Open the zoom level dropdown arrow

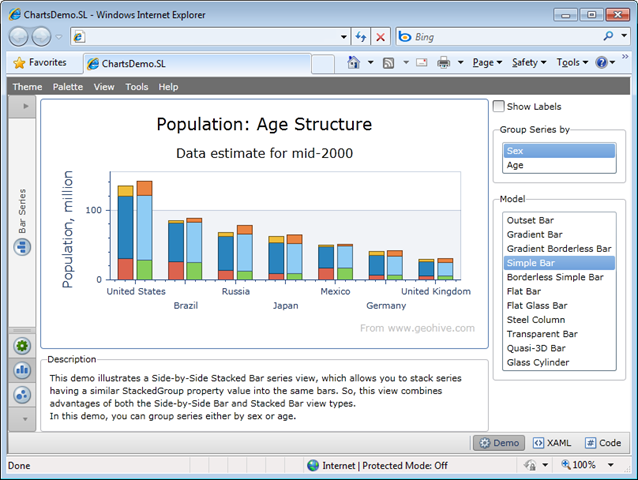[611, 465]
